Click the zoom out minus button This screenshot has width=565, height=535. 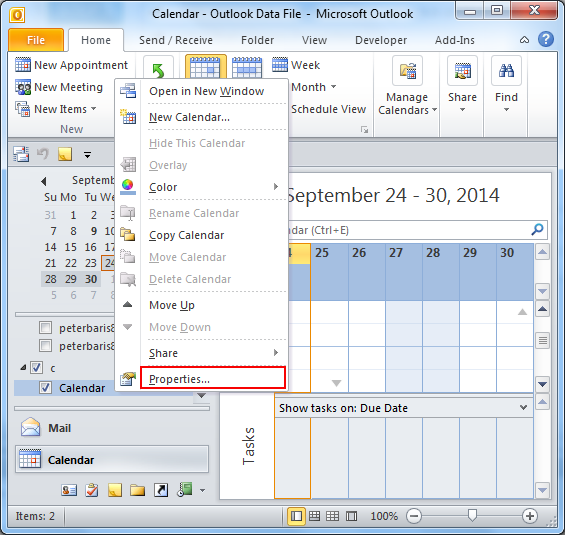414,516
